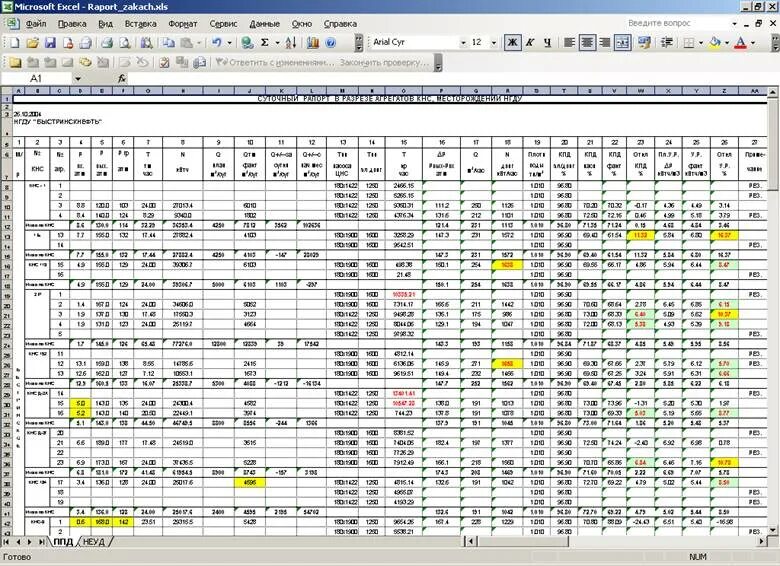Apply red font color A
The image size is (780, 566).
coord(741,43)
